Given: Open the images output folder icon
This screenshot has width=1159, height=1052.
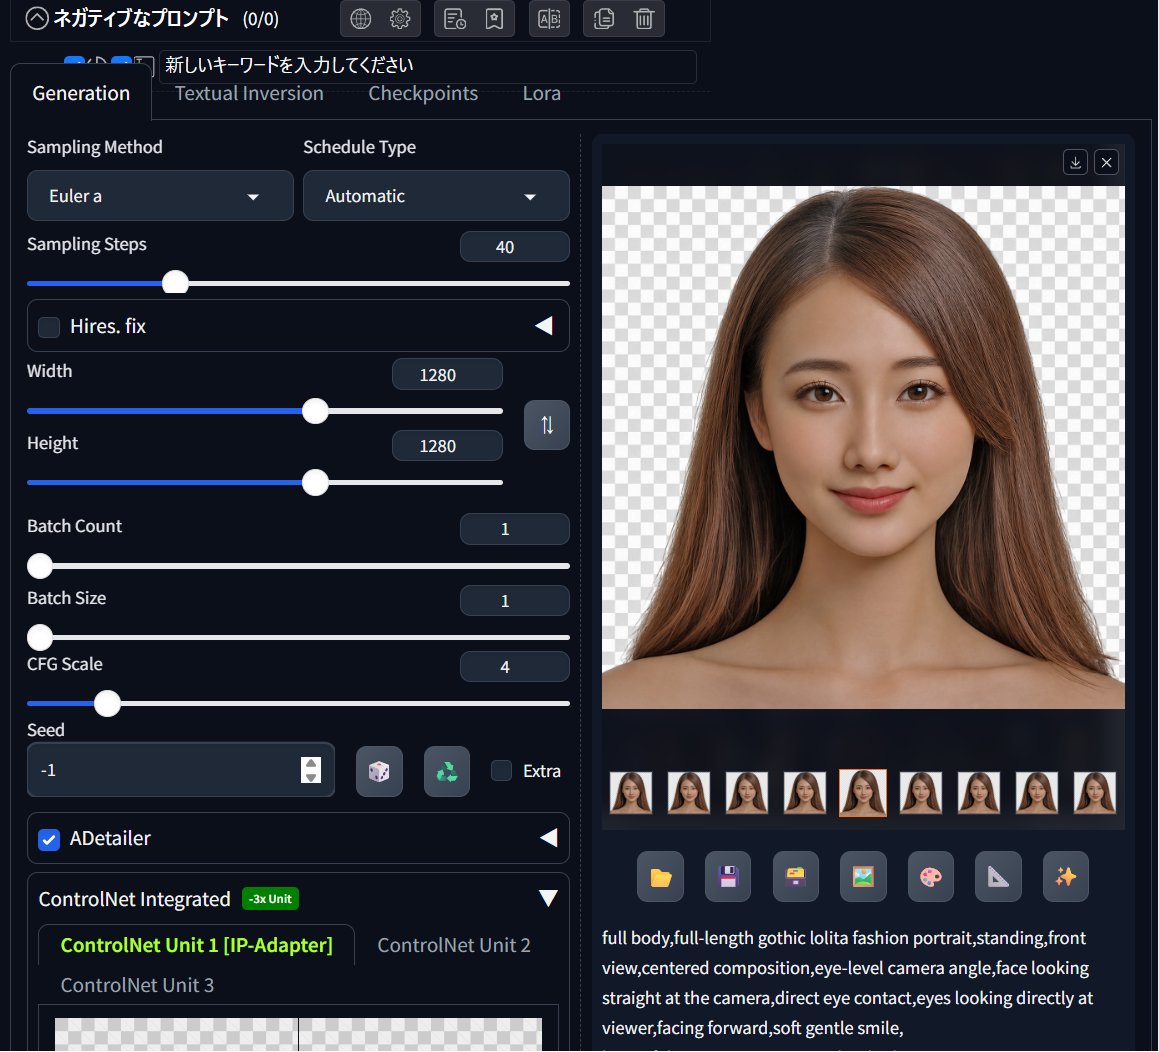Looking at the screenshot, I should [x=661, y=877].
